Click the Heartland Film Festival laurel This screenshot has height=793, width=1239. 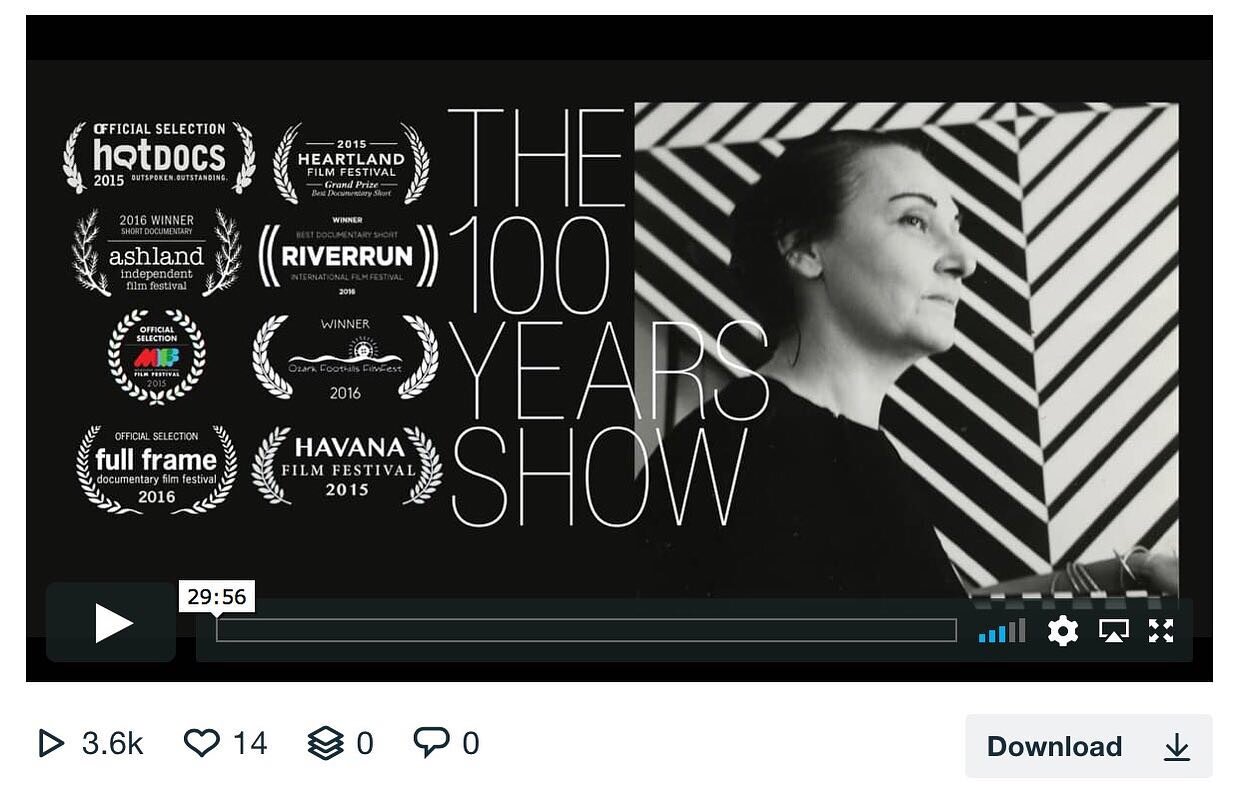(x=351, y=164)
